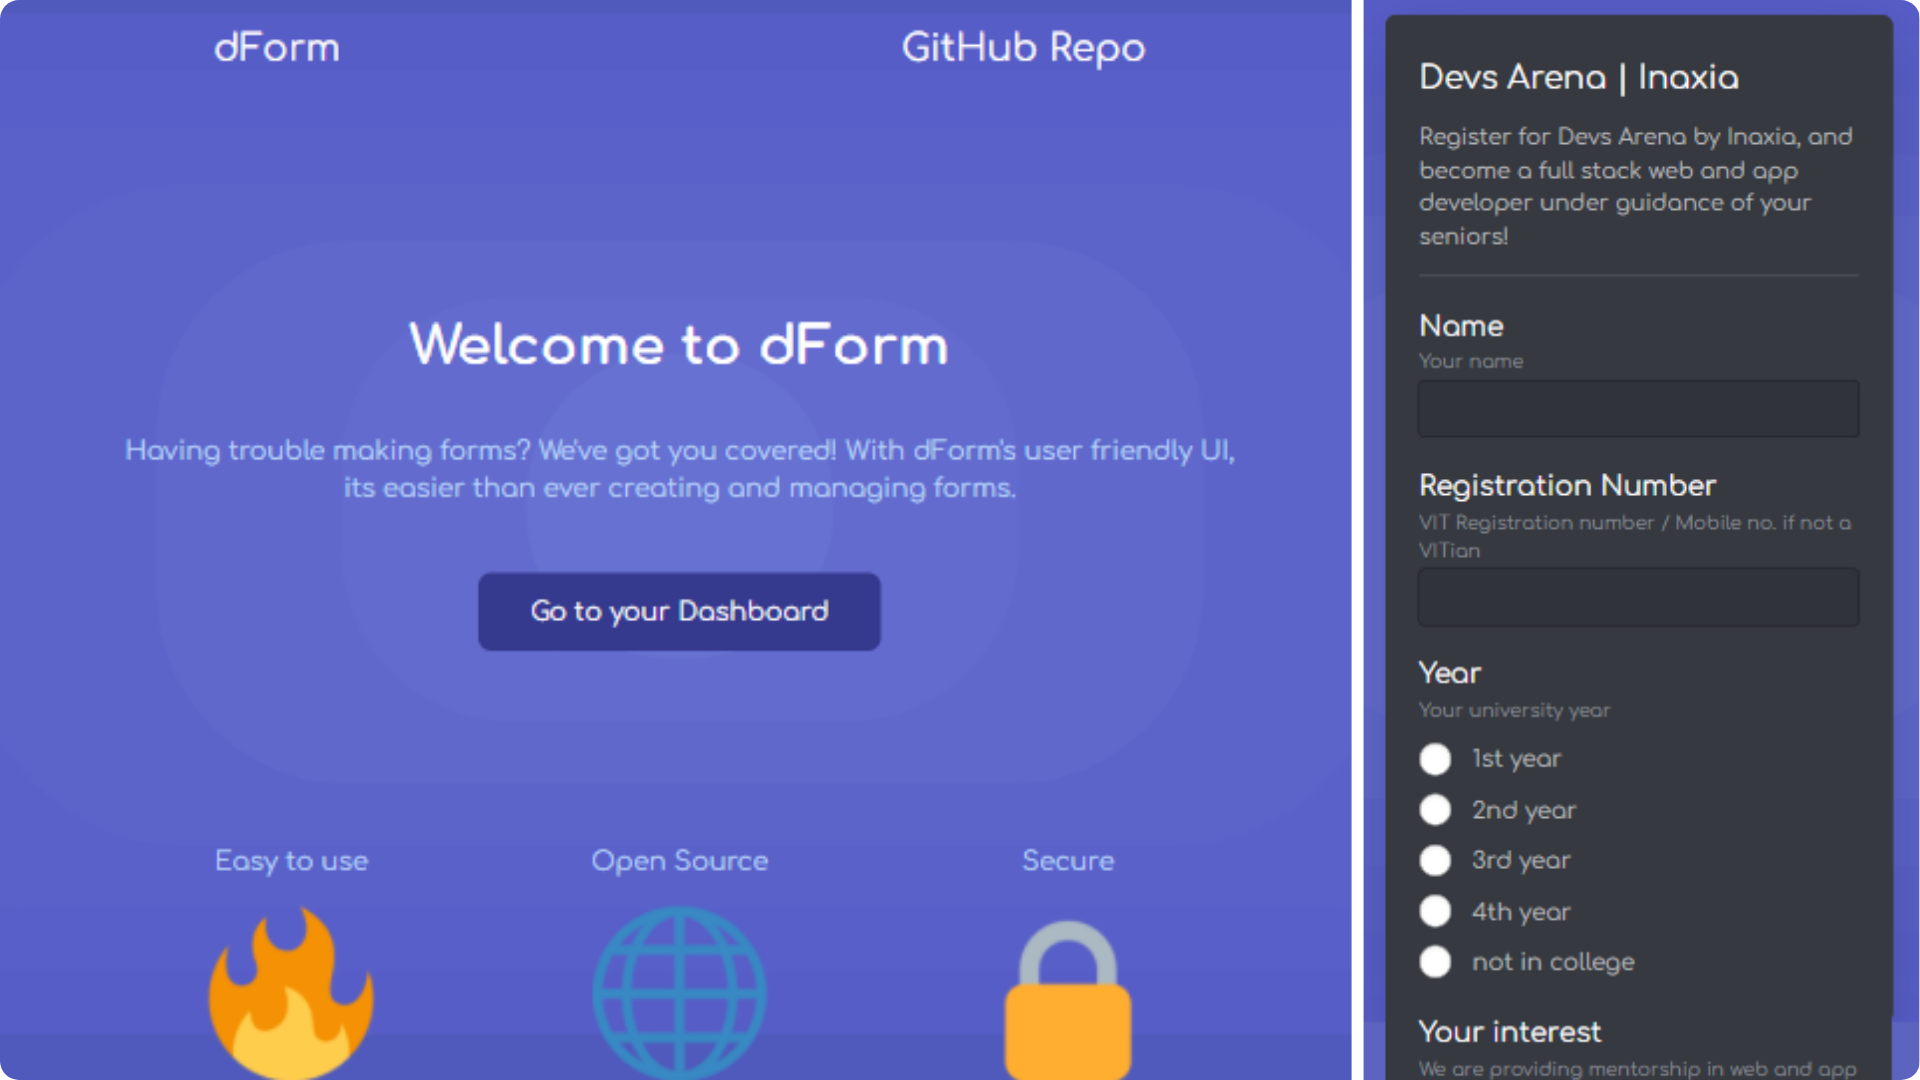Focus the Registration Number text field

1638,597
